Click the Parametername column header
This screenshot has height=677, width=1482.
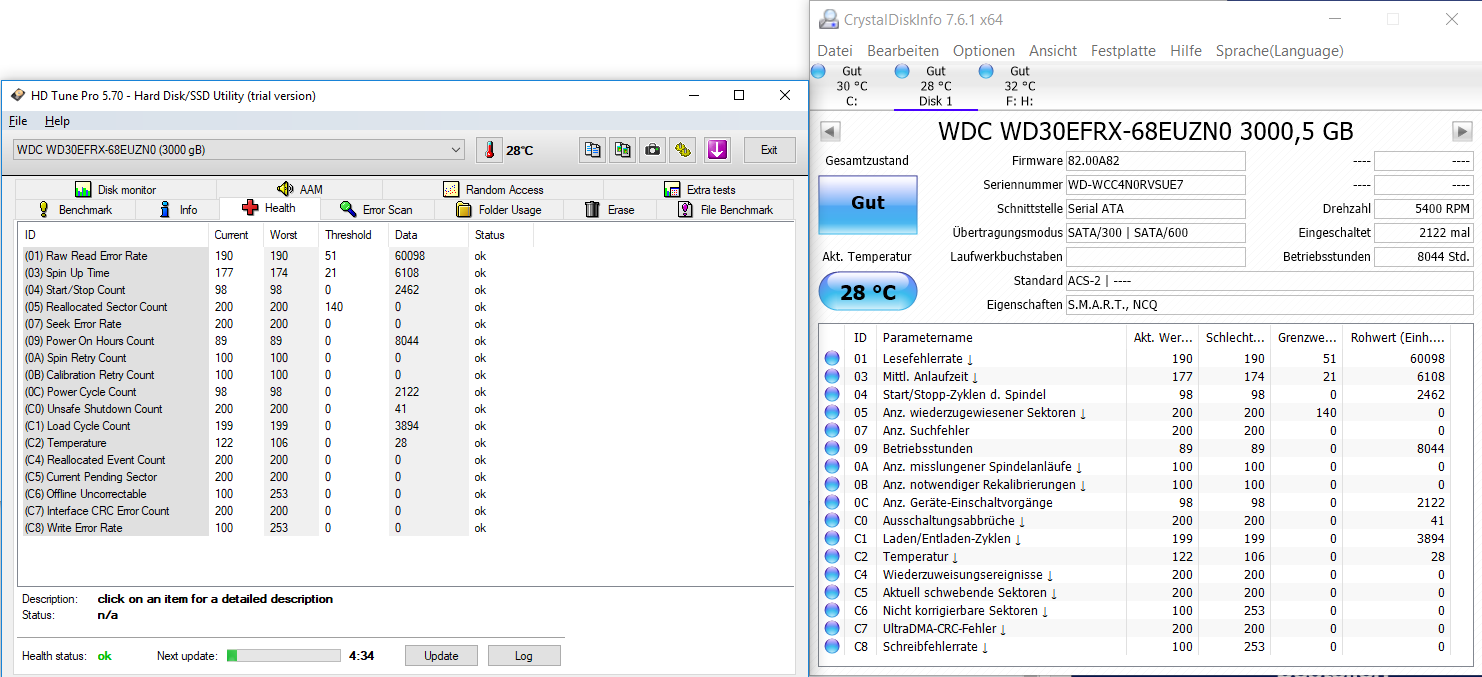tap(1001, 338)
